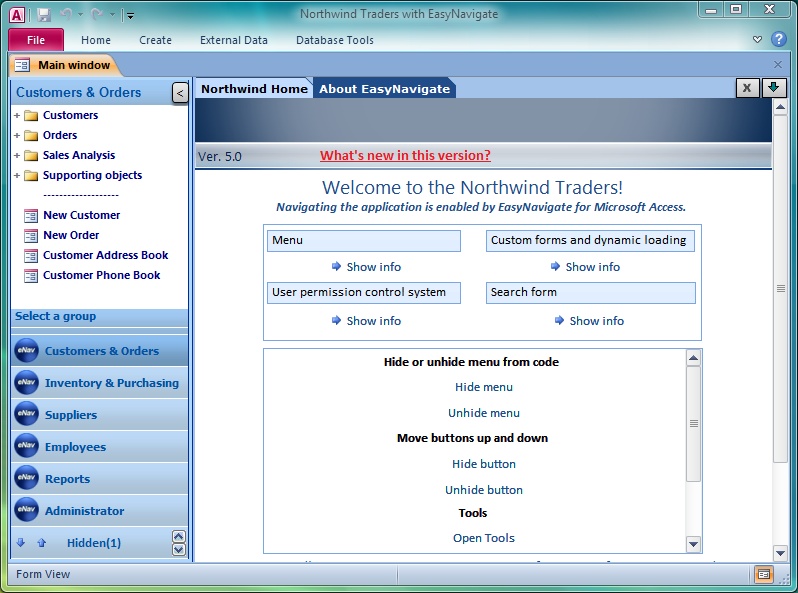Viewport: 798px width, 593px height.
Task: Open the Create ribbon tab
Action: click(x=155, y=40)
